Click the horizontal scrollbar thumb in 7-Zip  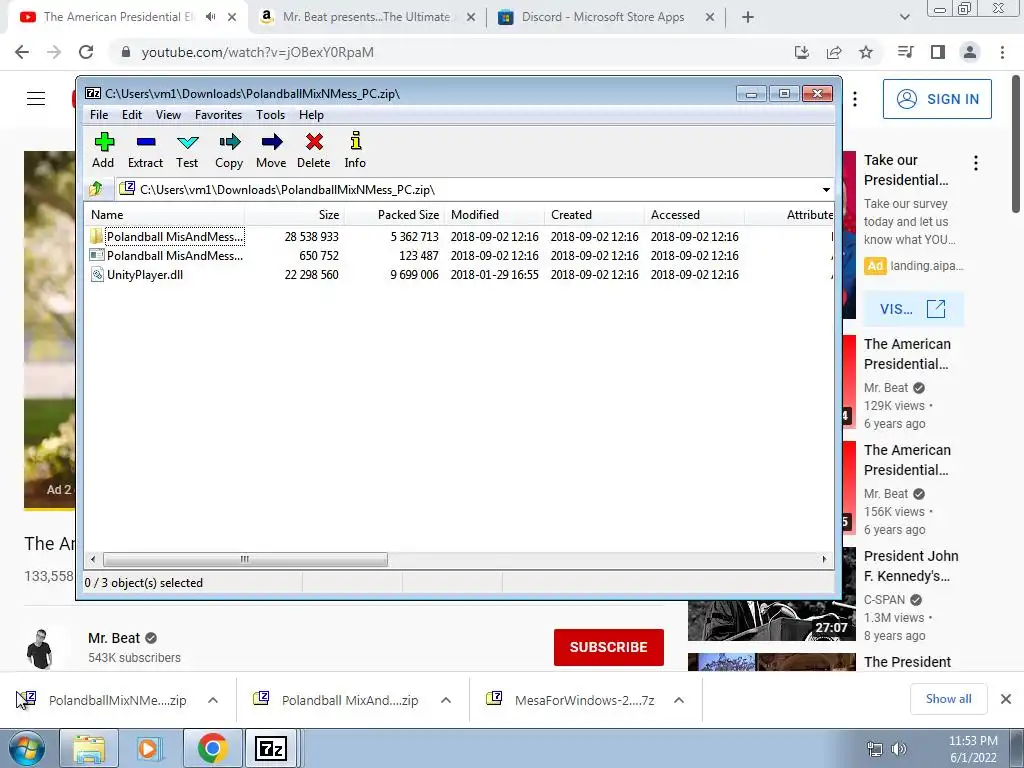point(245,559)
